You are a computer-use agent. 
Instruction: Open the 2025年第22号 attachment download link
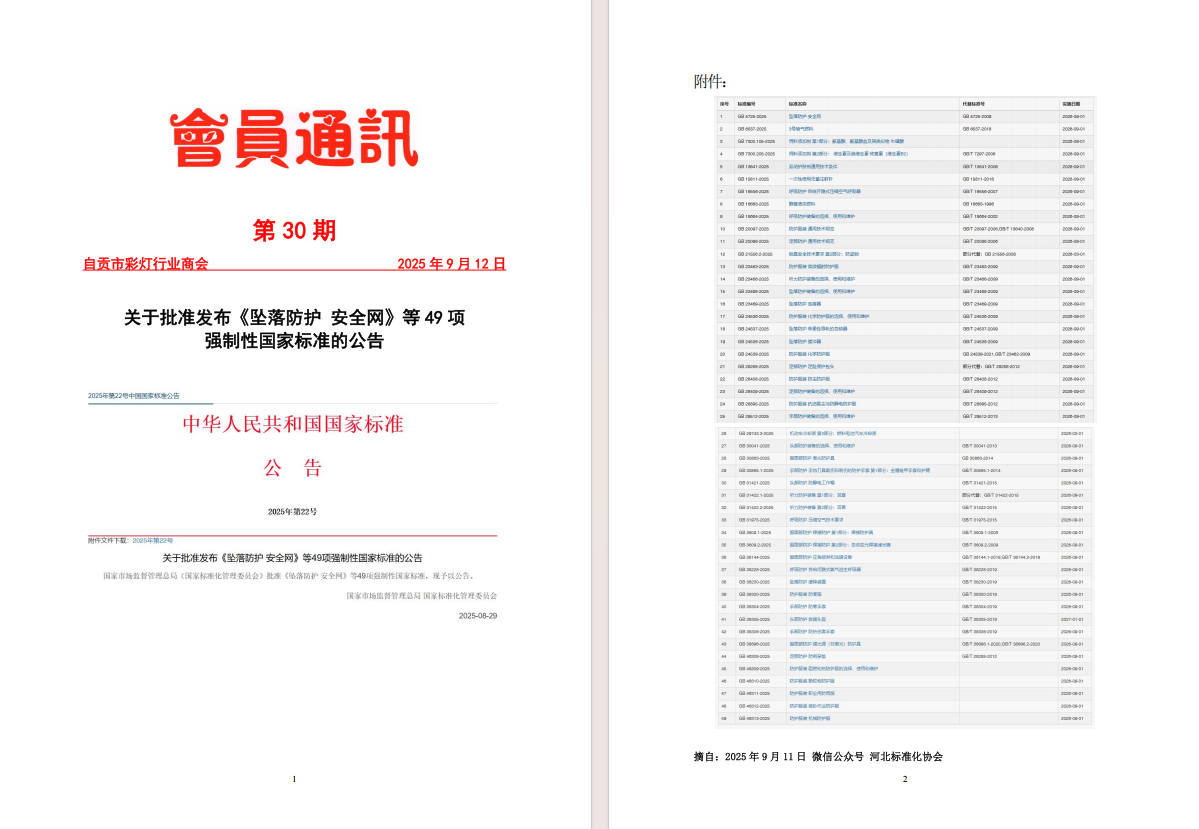click(153, 540)
